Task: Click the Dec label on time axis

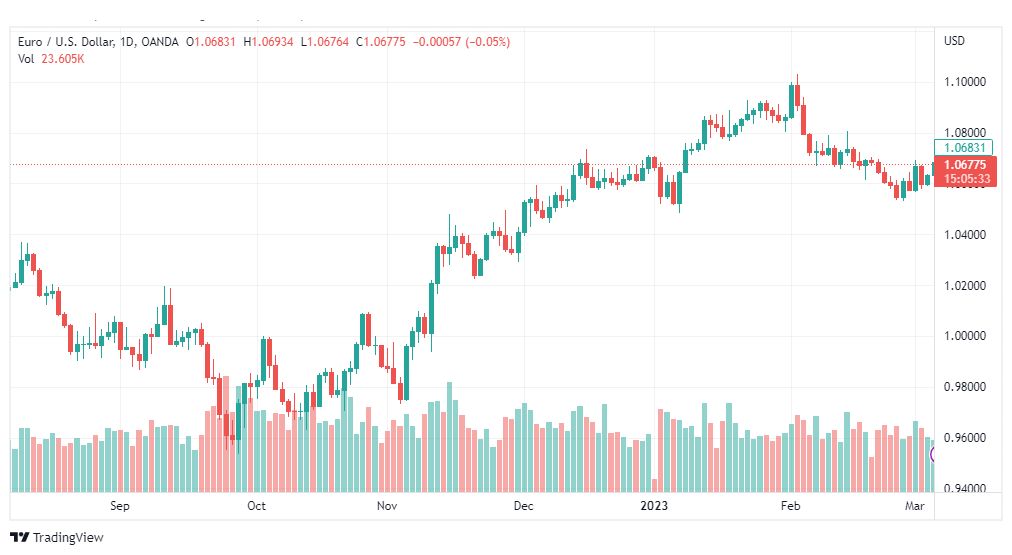Action: tap(523, 505)
